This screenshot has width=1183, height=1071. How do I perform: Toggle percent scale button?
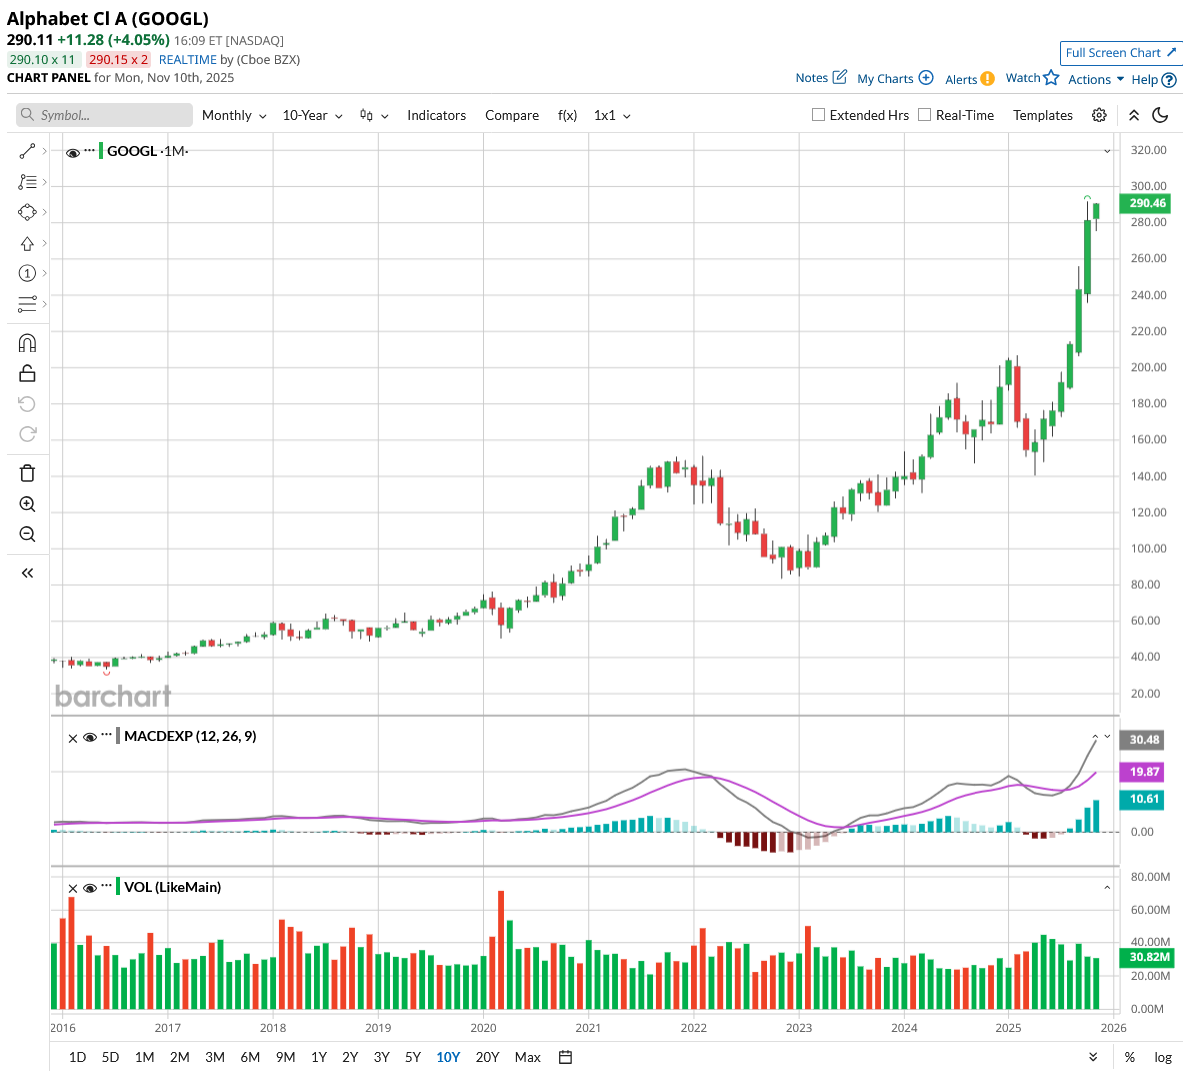click(x=1129, y=1057)
